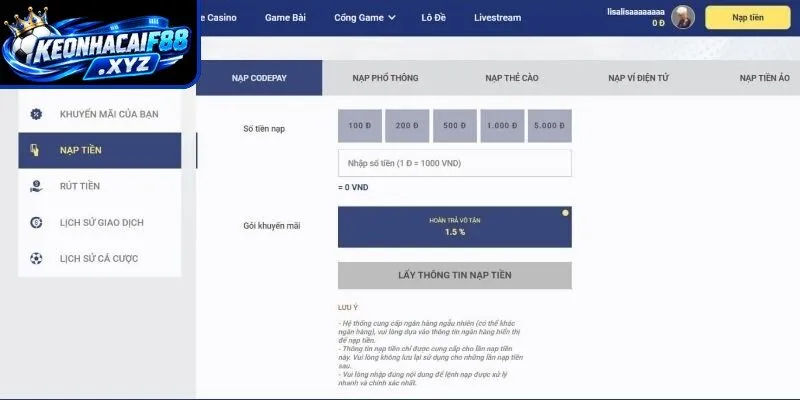Switch to the NẠP VÍ ĐIỆN TỬ tab

[638, 78]
